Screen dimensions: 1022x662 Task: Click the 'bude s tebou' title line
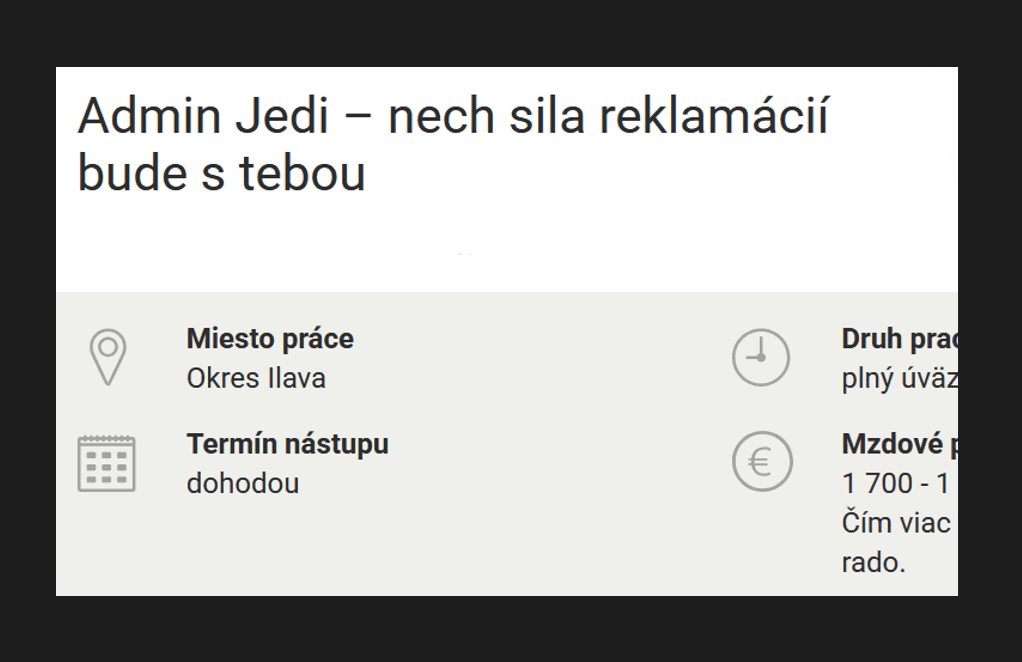tap(221, 174)
